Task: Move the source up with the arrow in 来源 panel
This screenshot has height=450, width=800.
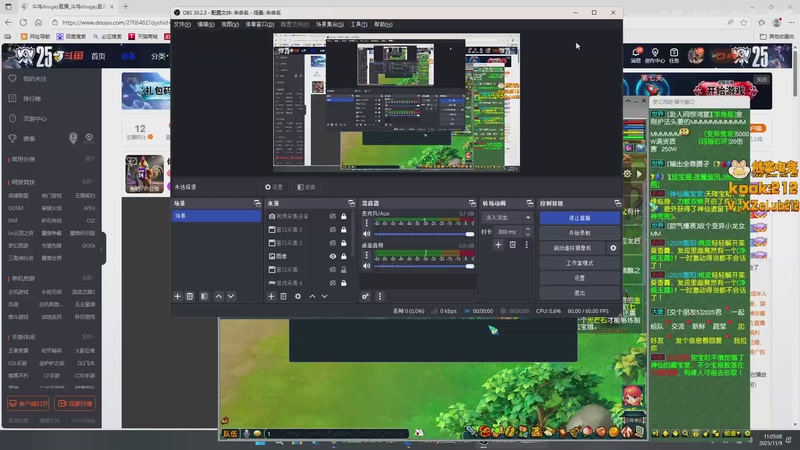Action: tap(312, 296)
